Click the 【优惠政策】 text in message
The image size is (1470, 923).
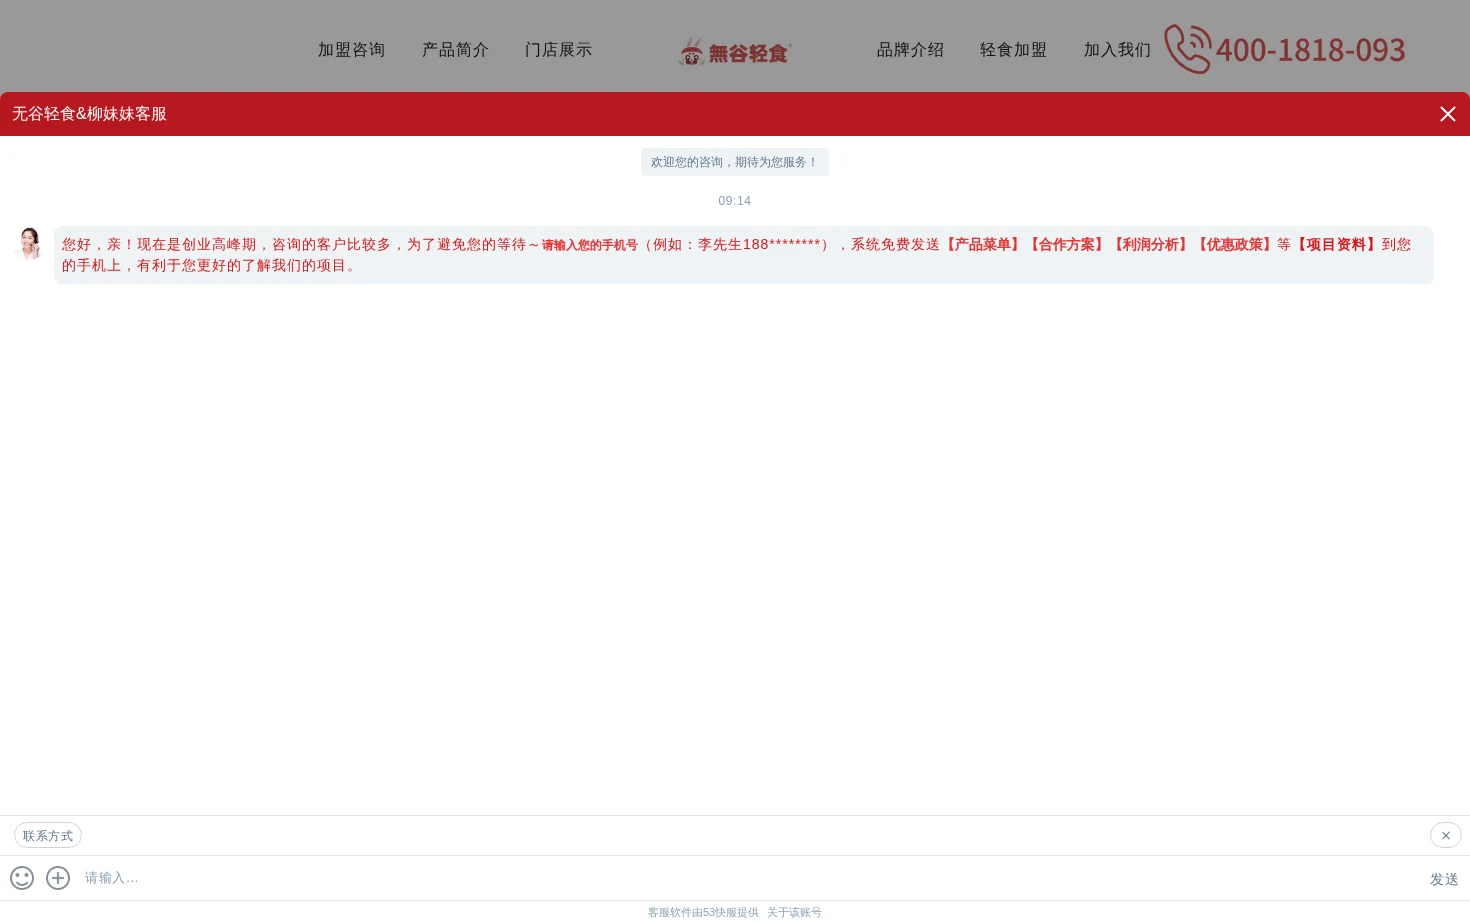tap(1234, 244)
